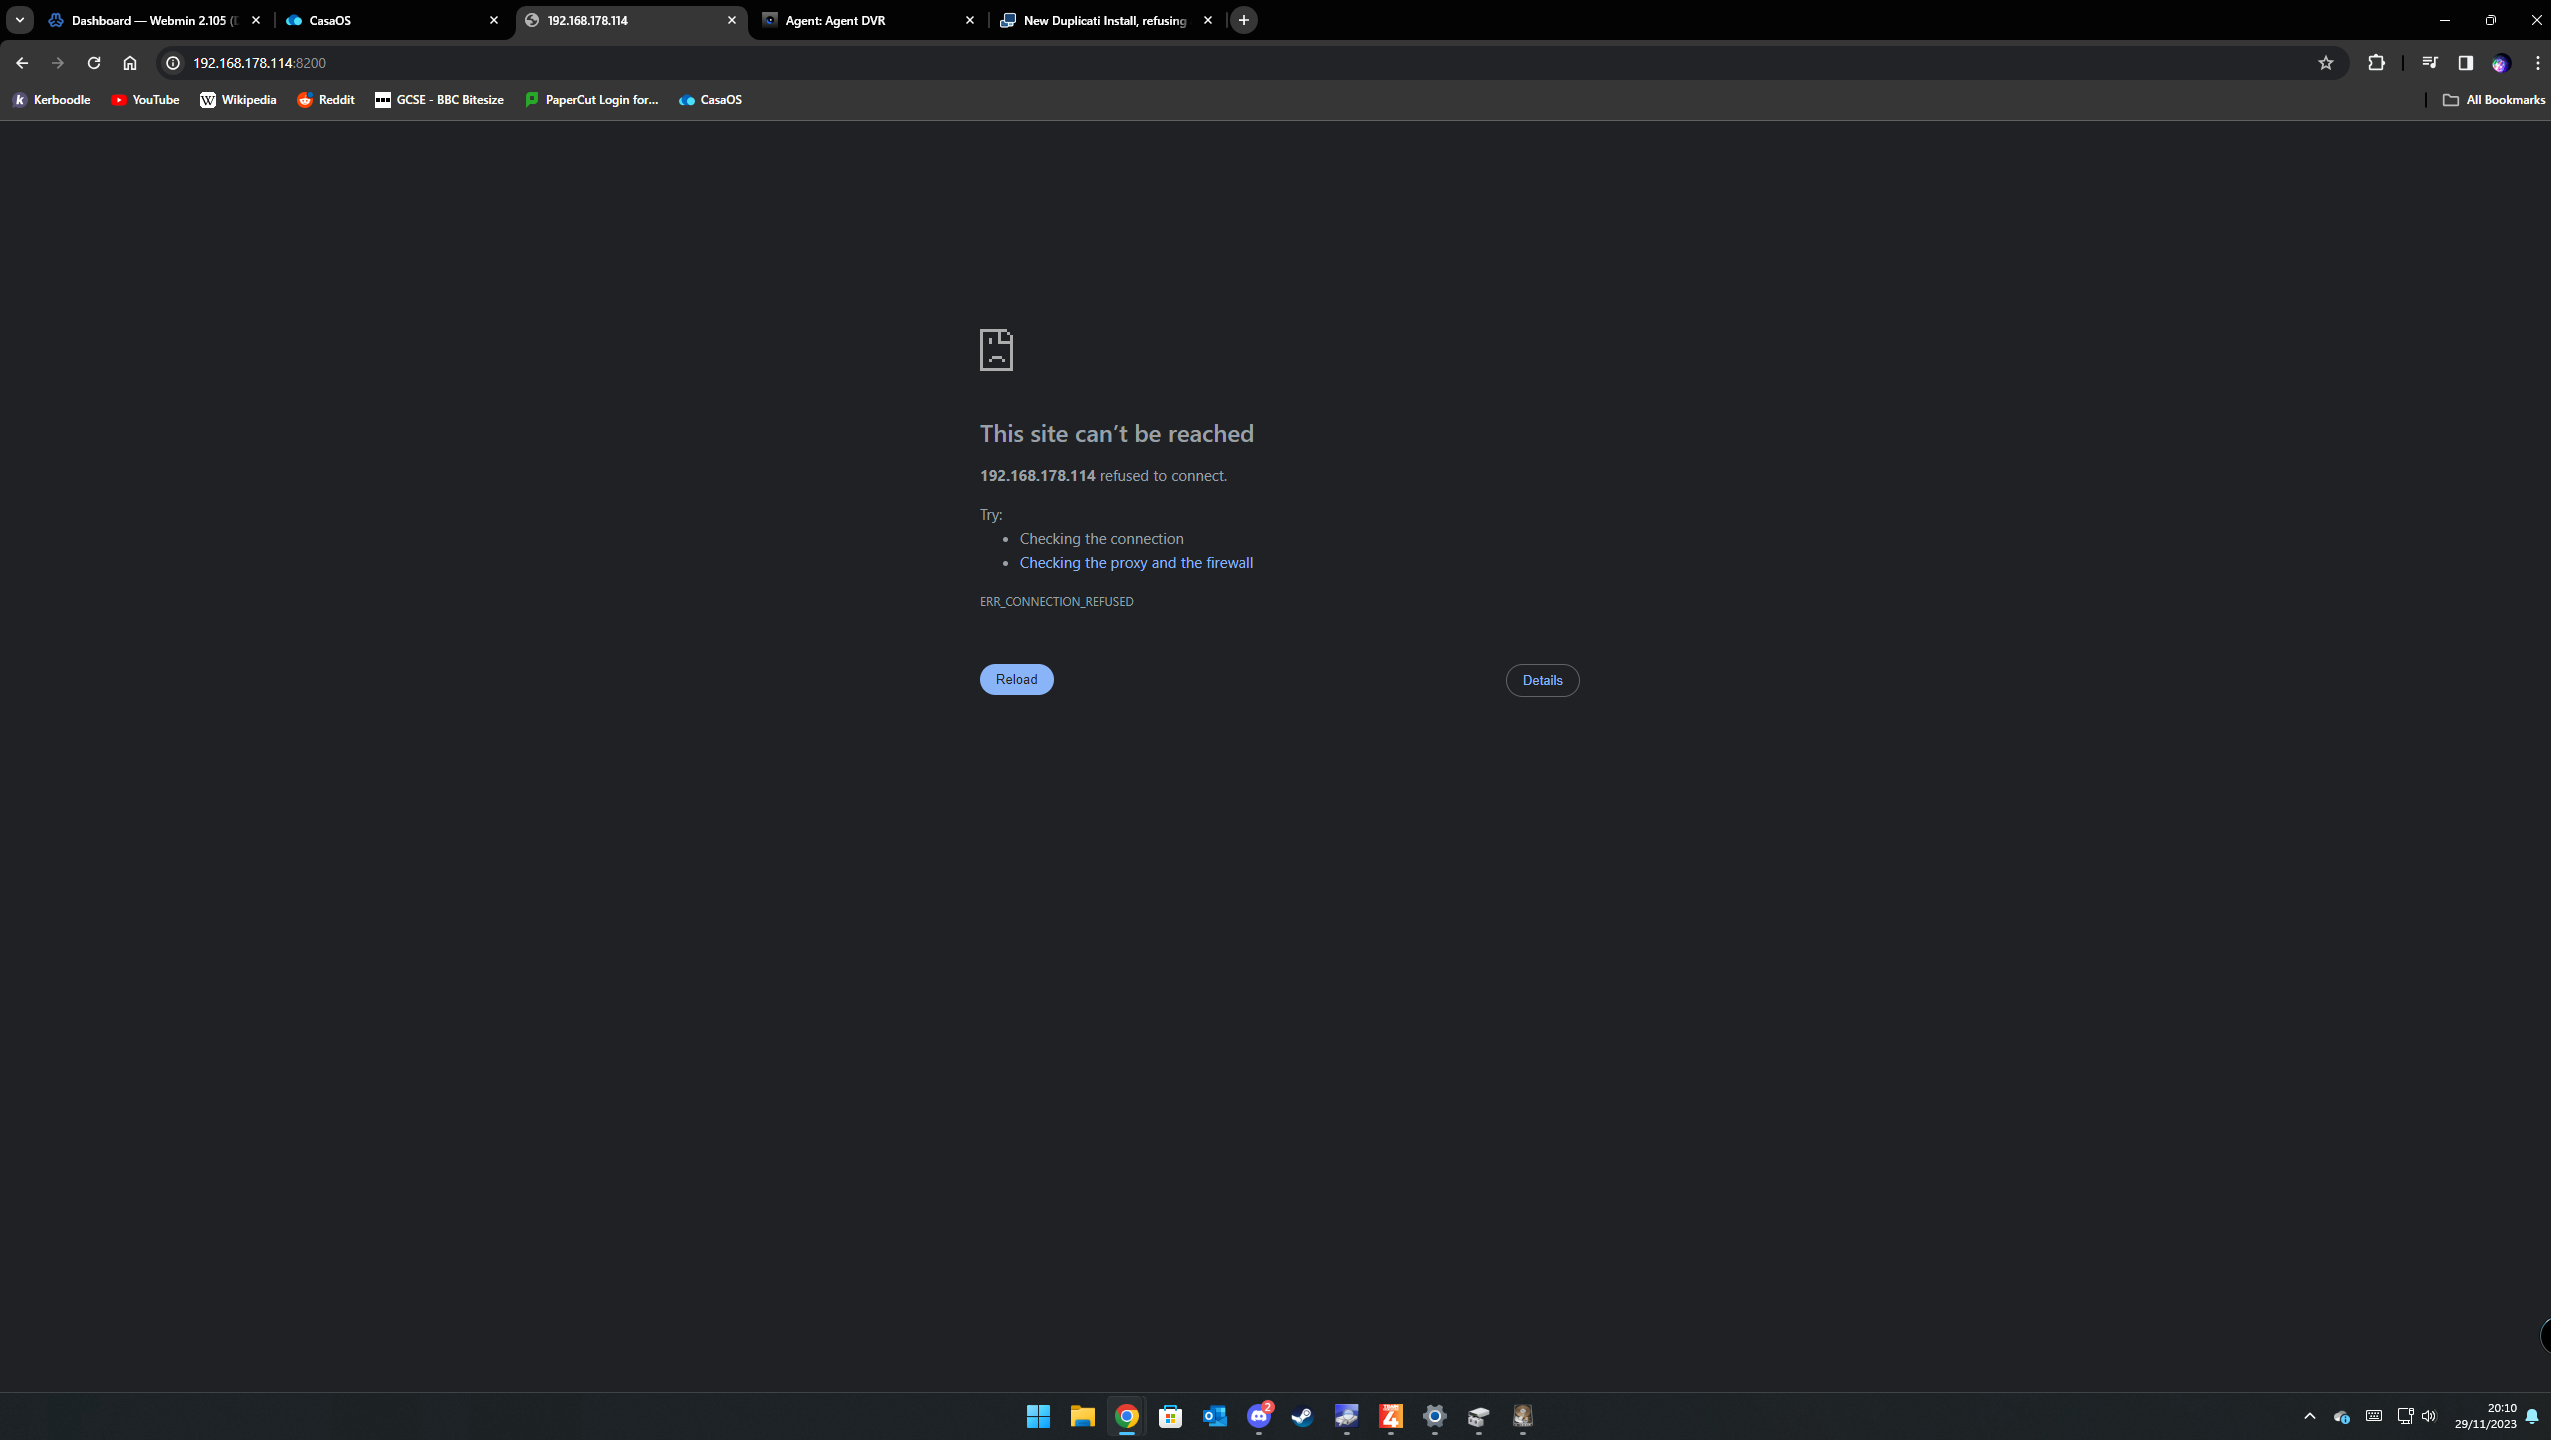This screenshot has width=2551, height=1440.
Task: Click the Wikipedia bookmark icon
Action: (x=205, y=100)
